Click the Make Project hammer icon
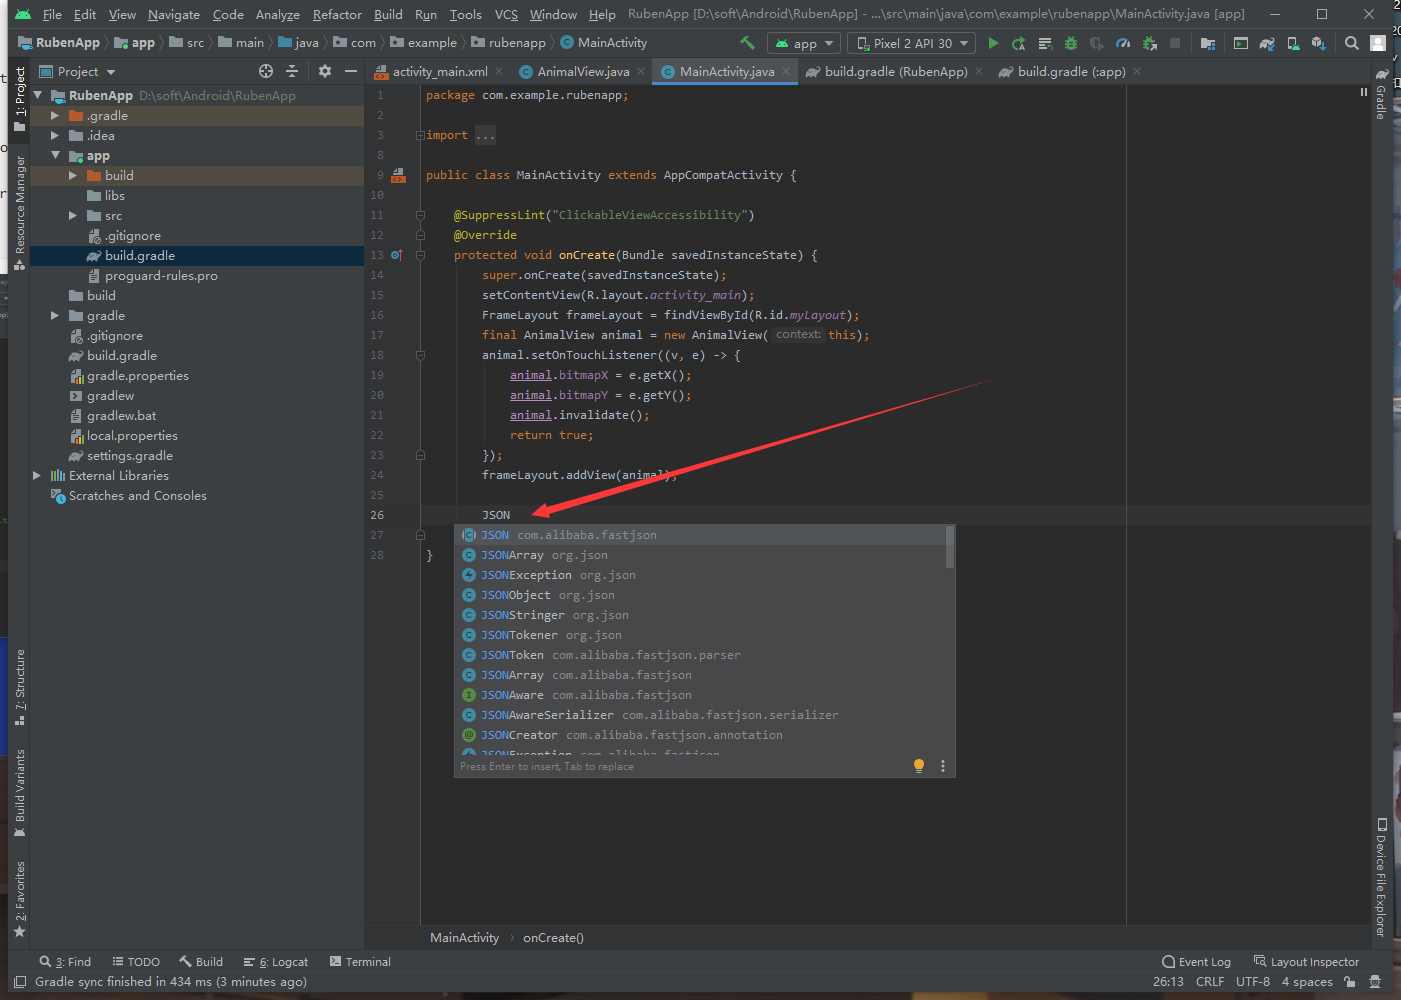1401x1000 pixels. (x=747, y=43)
